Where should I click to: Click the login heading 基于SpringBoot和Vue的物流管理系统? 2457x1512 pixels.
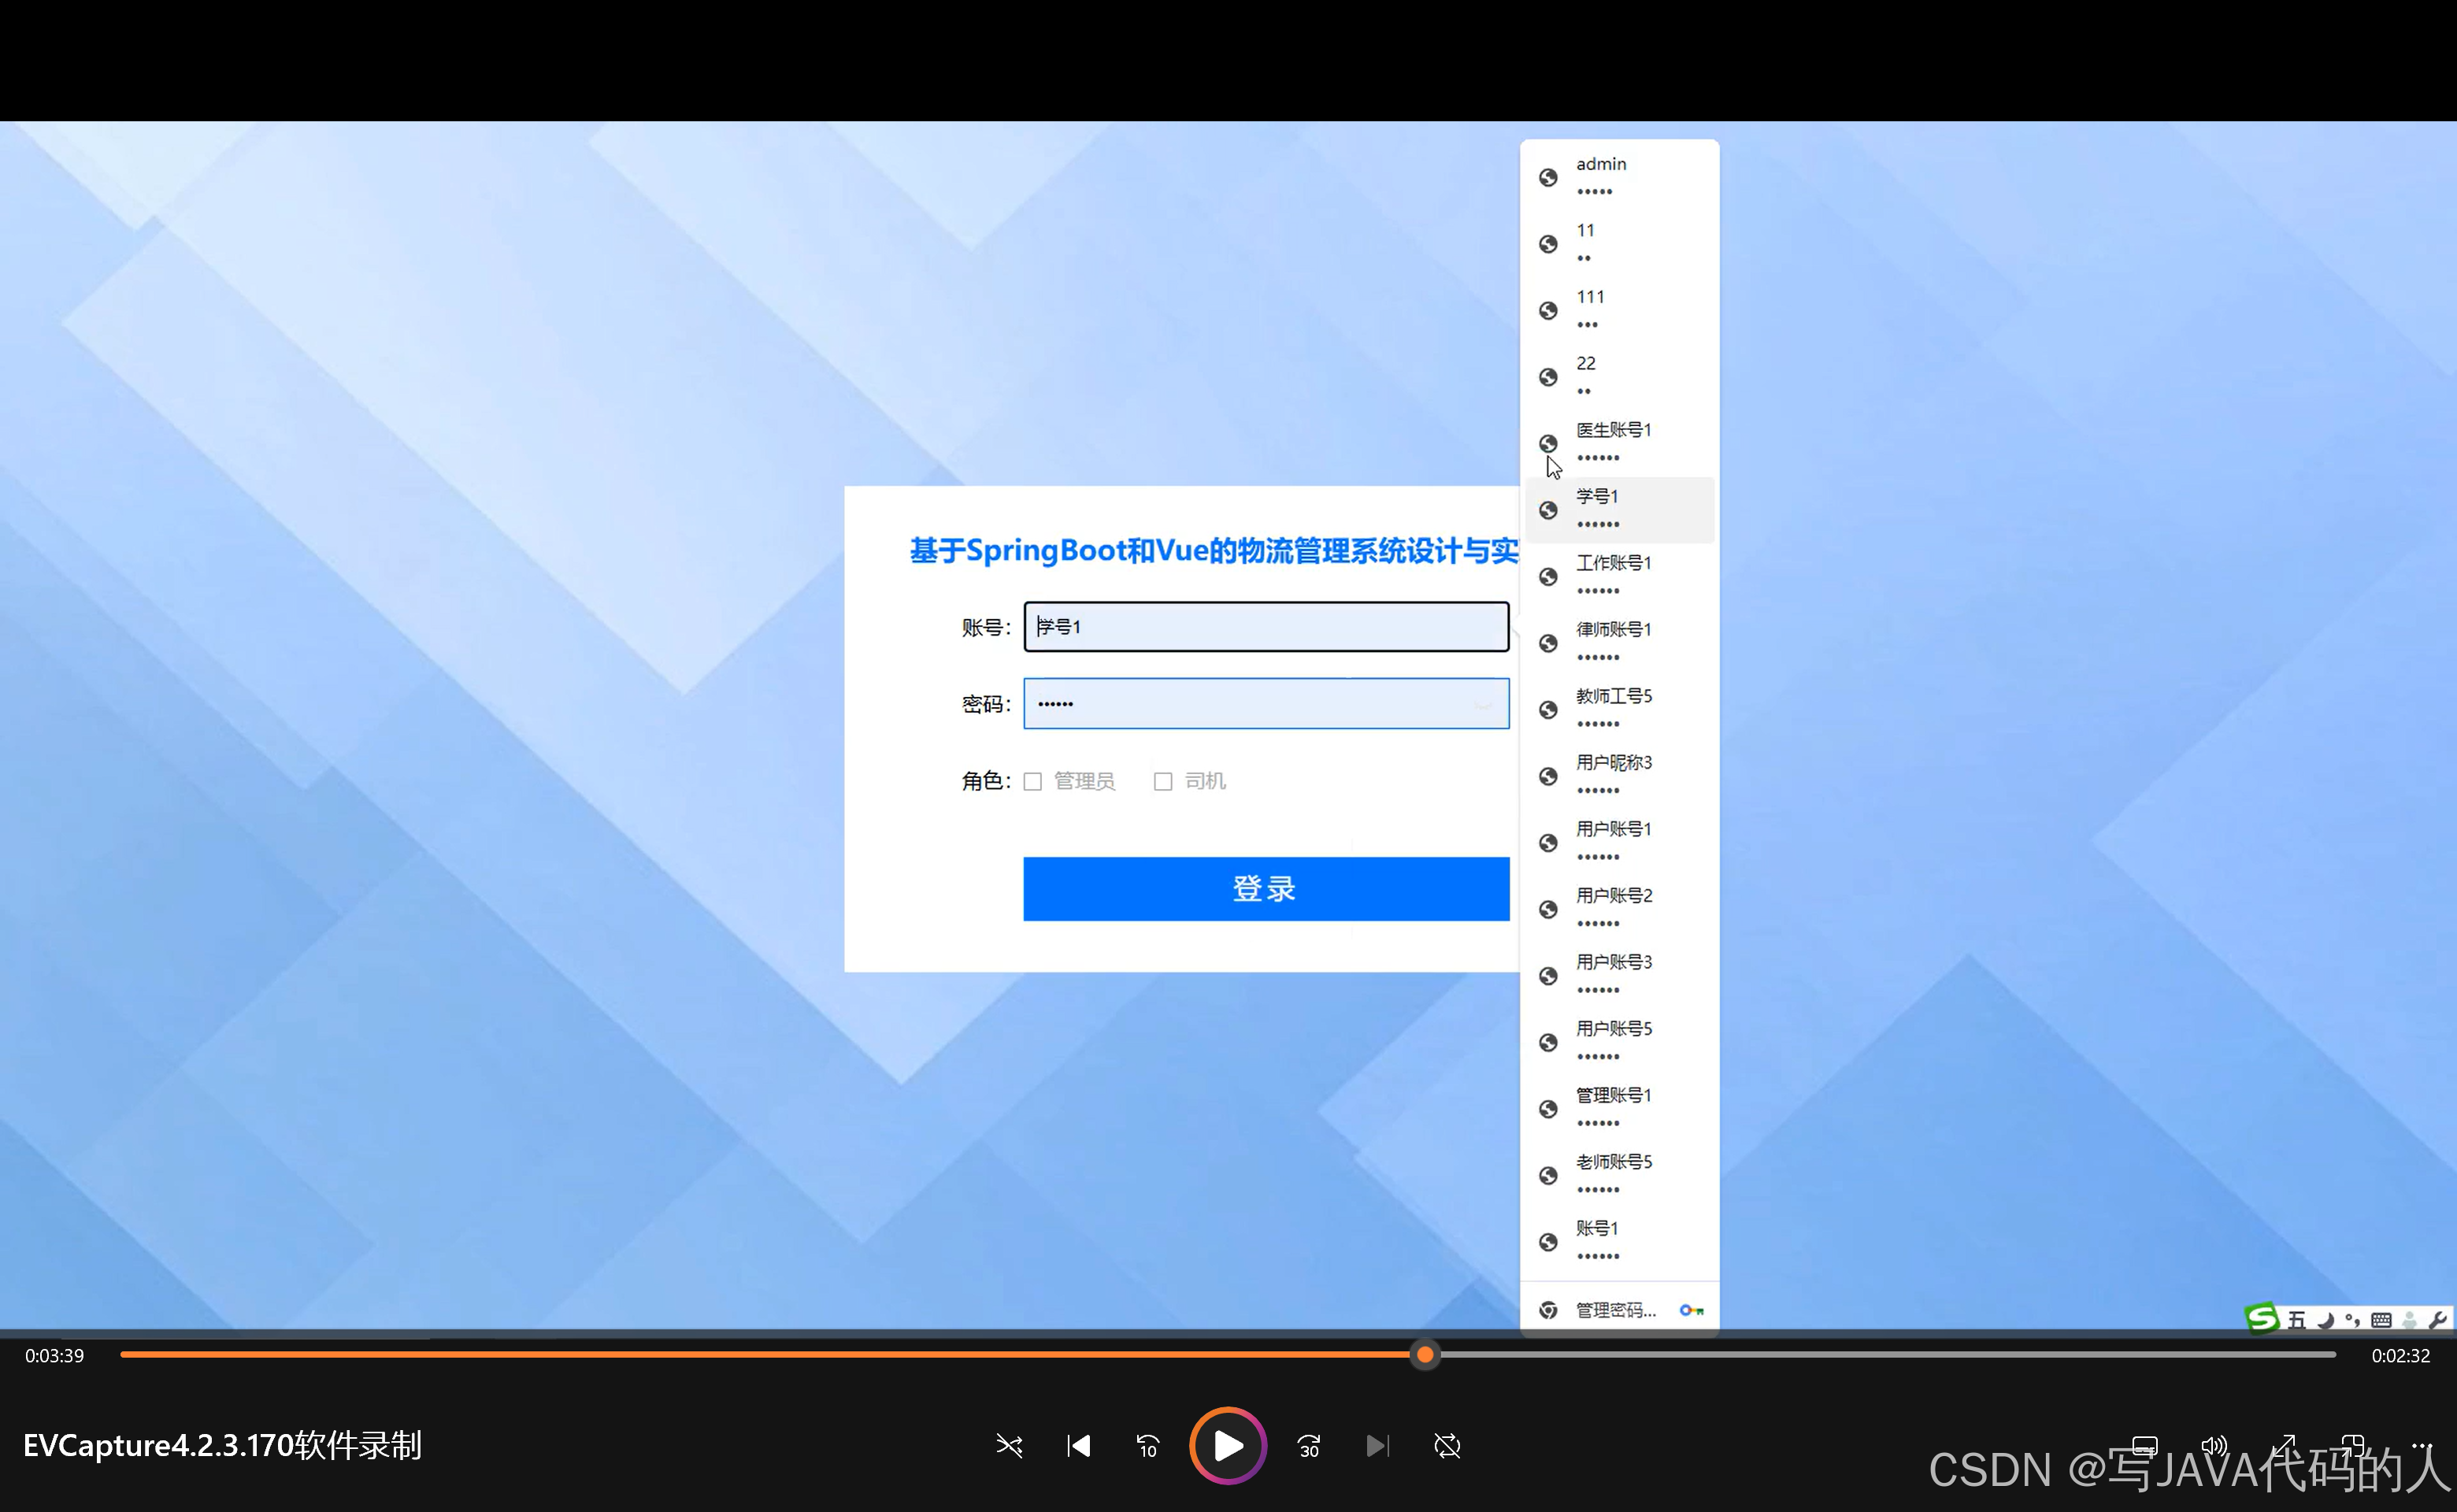click(1214, 551)
